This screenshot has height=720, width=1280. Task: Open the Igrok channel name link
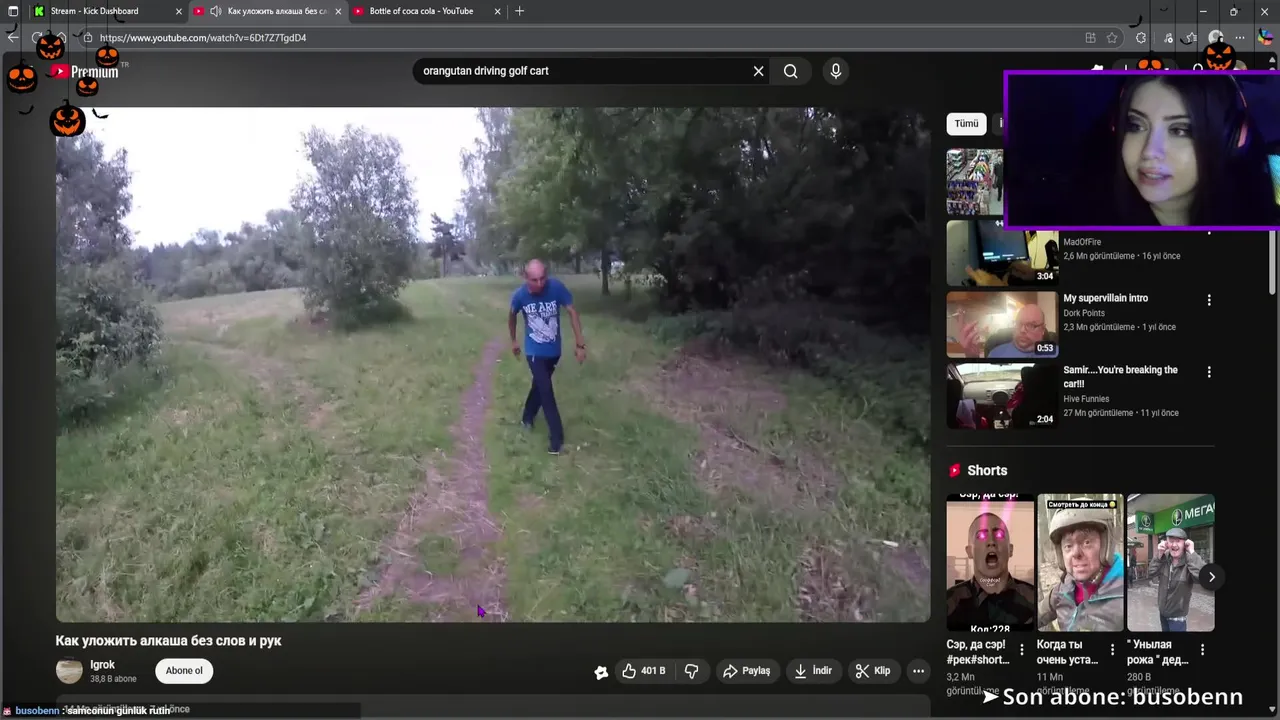102,664
